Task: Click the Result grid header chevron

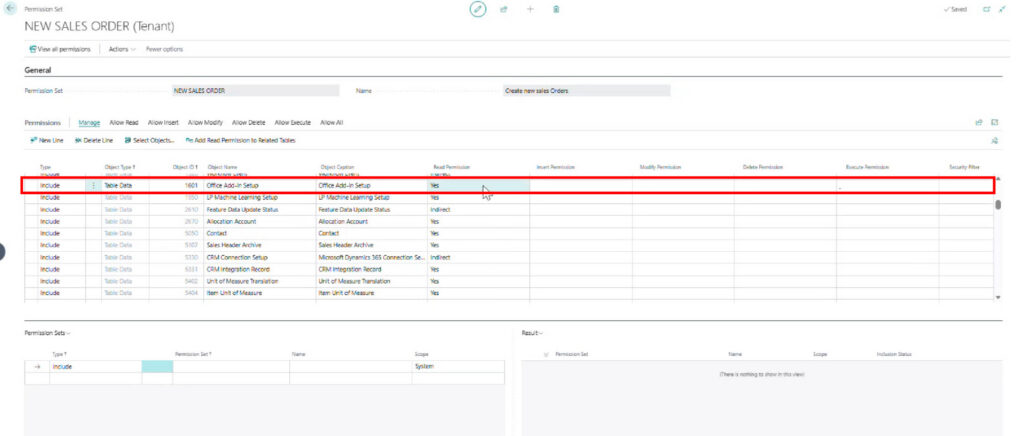Action: point(546,354)
